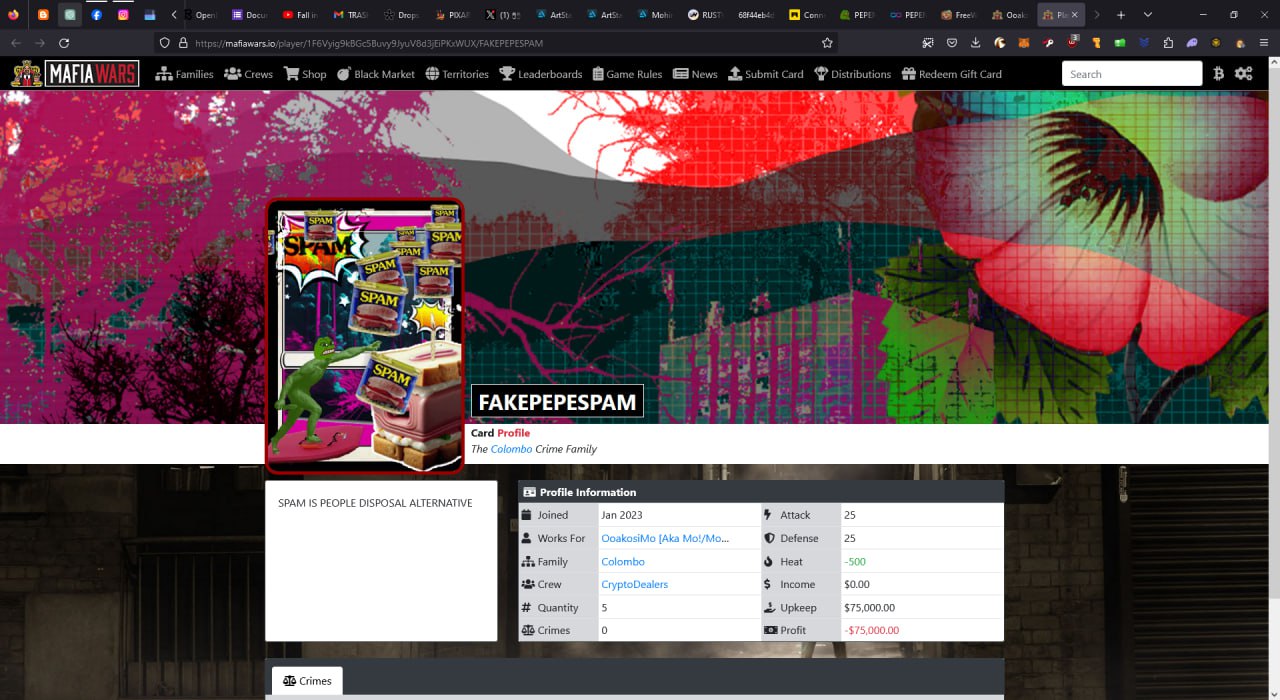The width and height of the screenshot is (1280, 700).
Task: Click the Jan 2023 joined value
Action: pyautogui.click(x=621, y=515)
